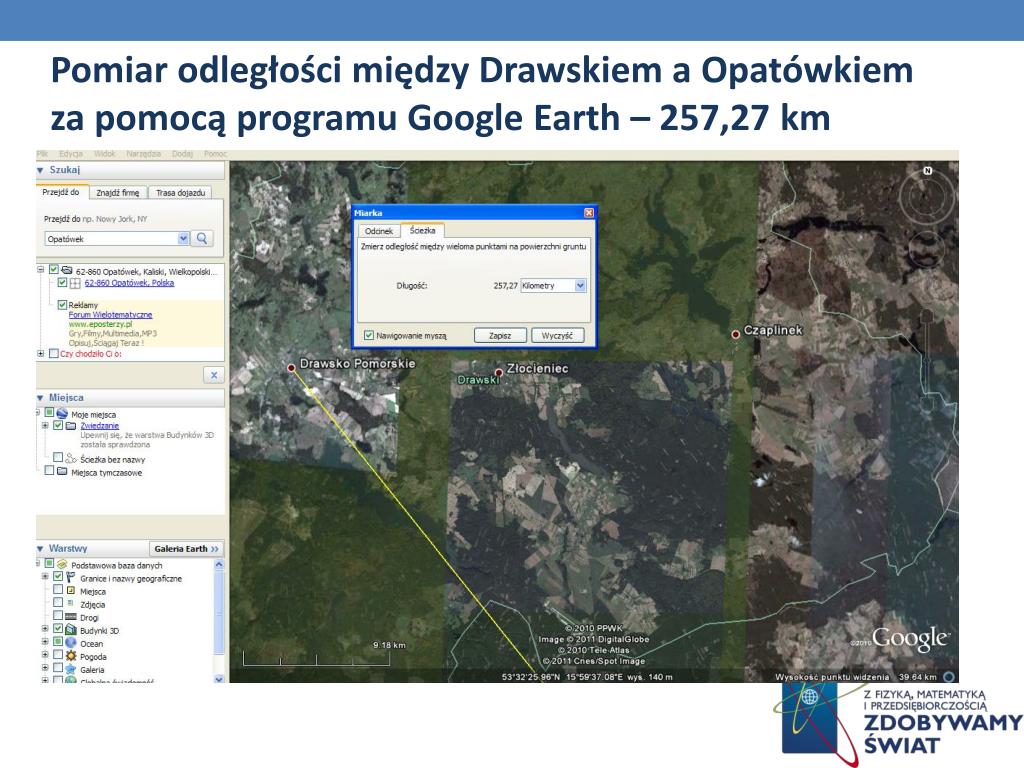Enable the Zdjęcia layer checkbox

[58, 603]
